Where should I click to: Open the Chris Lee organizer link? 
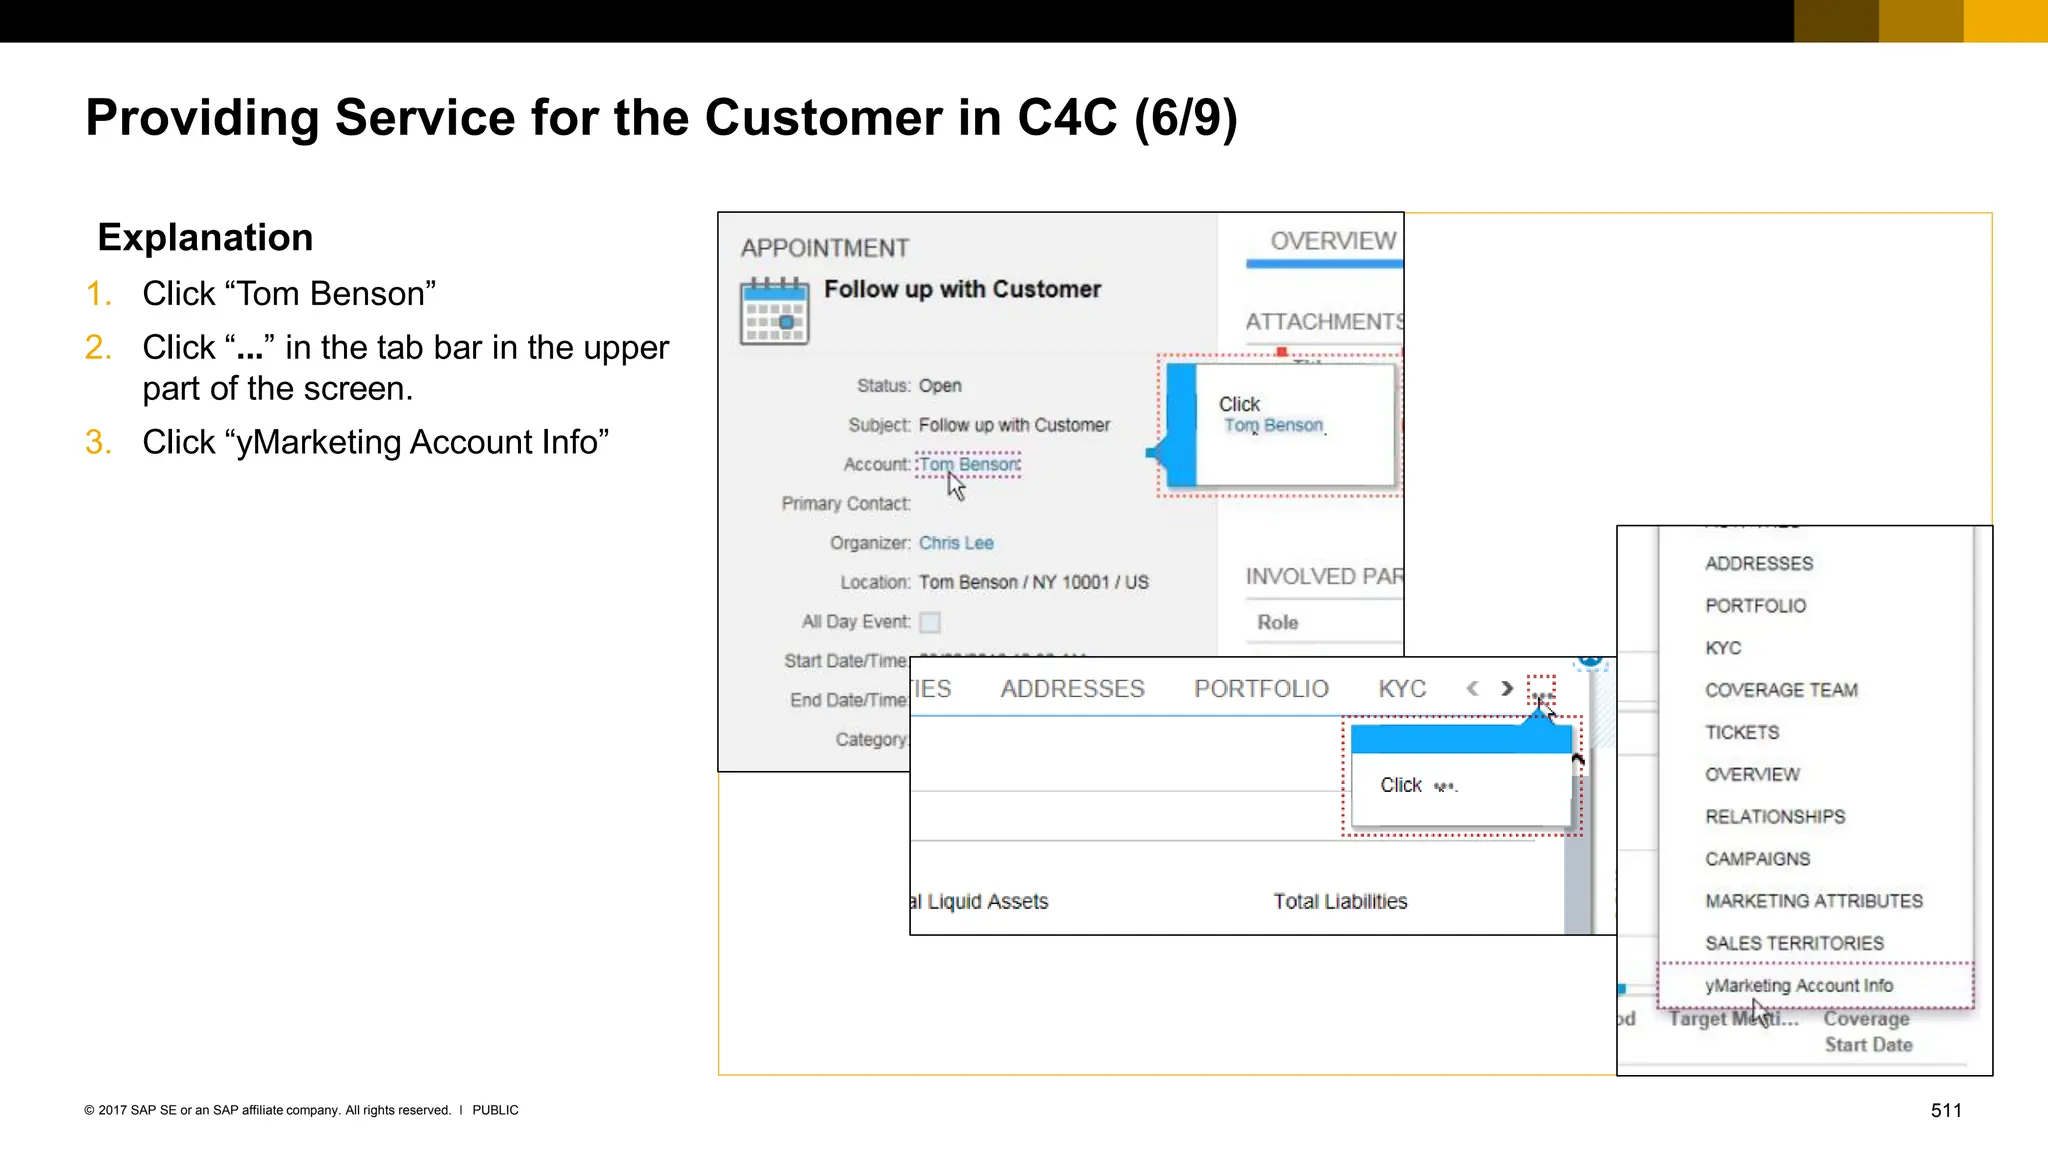tap(956, 543)
